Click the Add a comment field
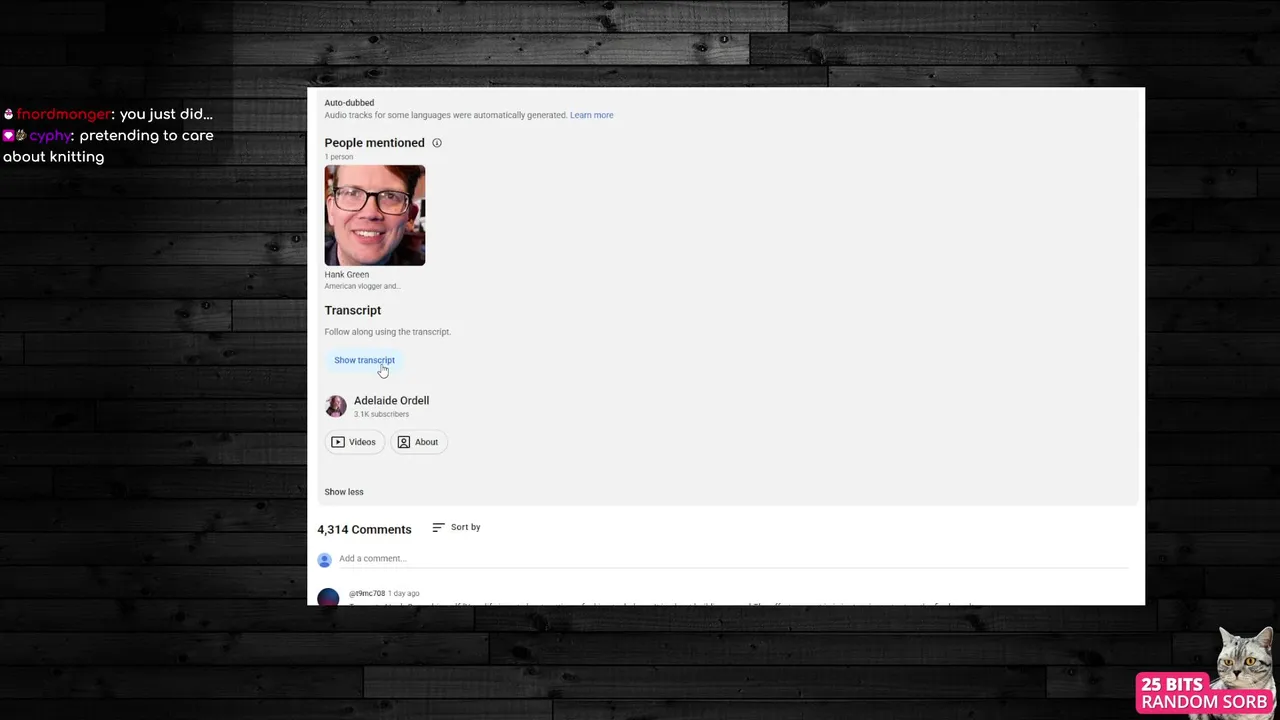The height and width of the screenshot is (720, 1280). pos(733,559)
